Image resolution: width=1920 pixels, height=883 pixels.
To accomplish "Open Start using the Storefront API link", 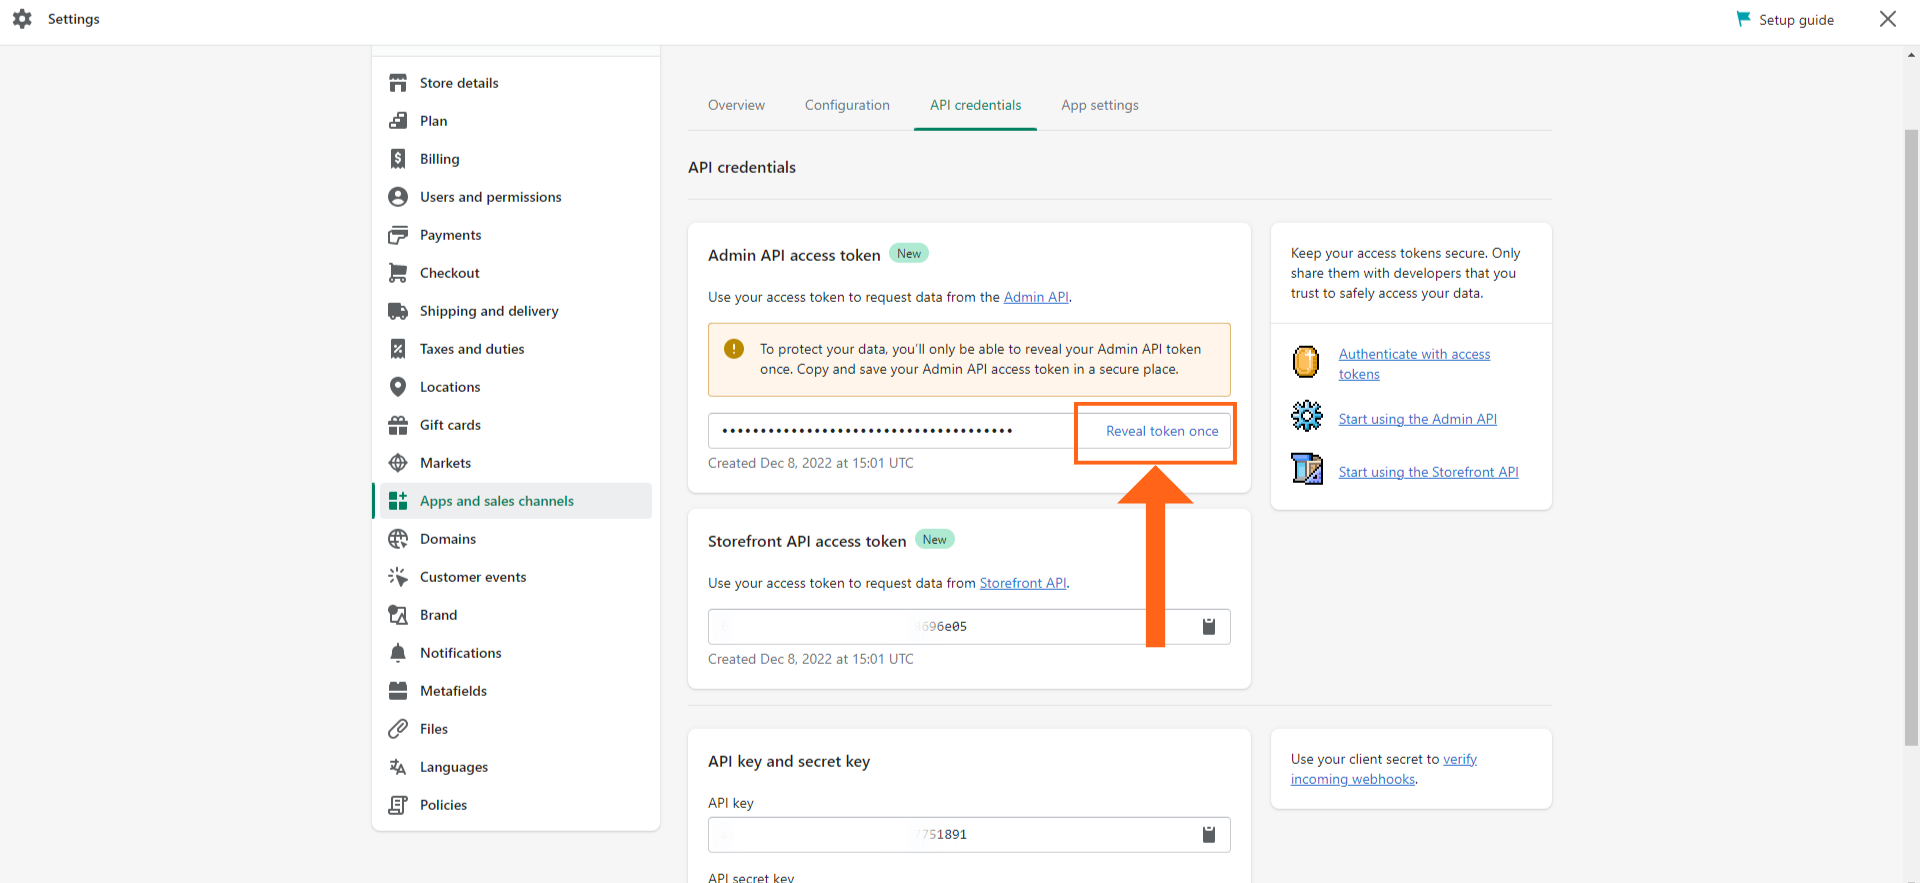I will (1428, 472).
